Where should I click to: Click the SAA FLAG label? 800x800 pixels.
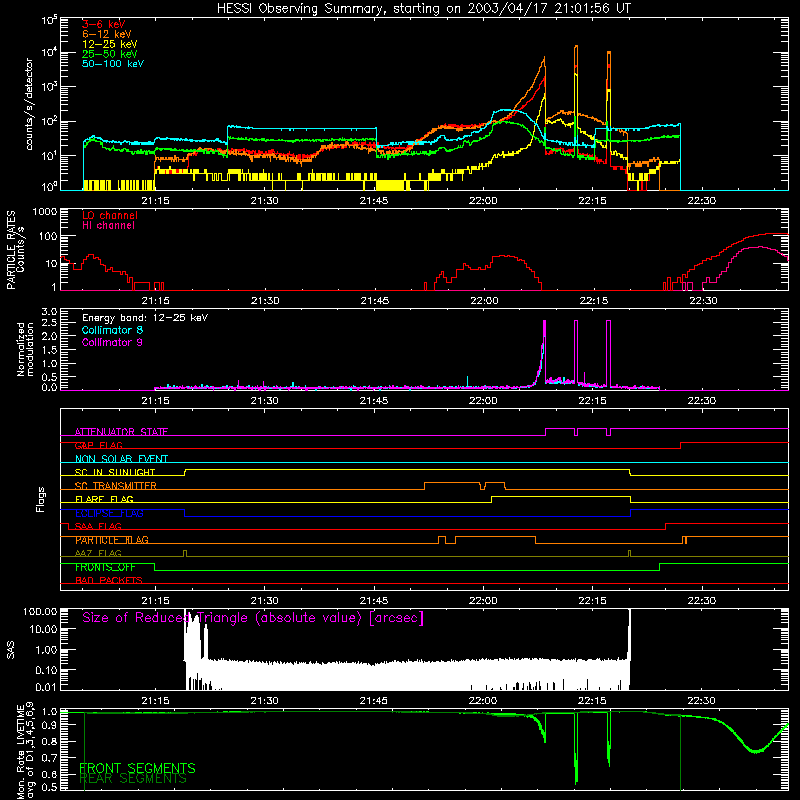(98, 526)
